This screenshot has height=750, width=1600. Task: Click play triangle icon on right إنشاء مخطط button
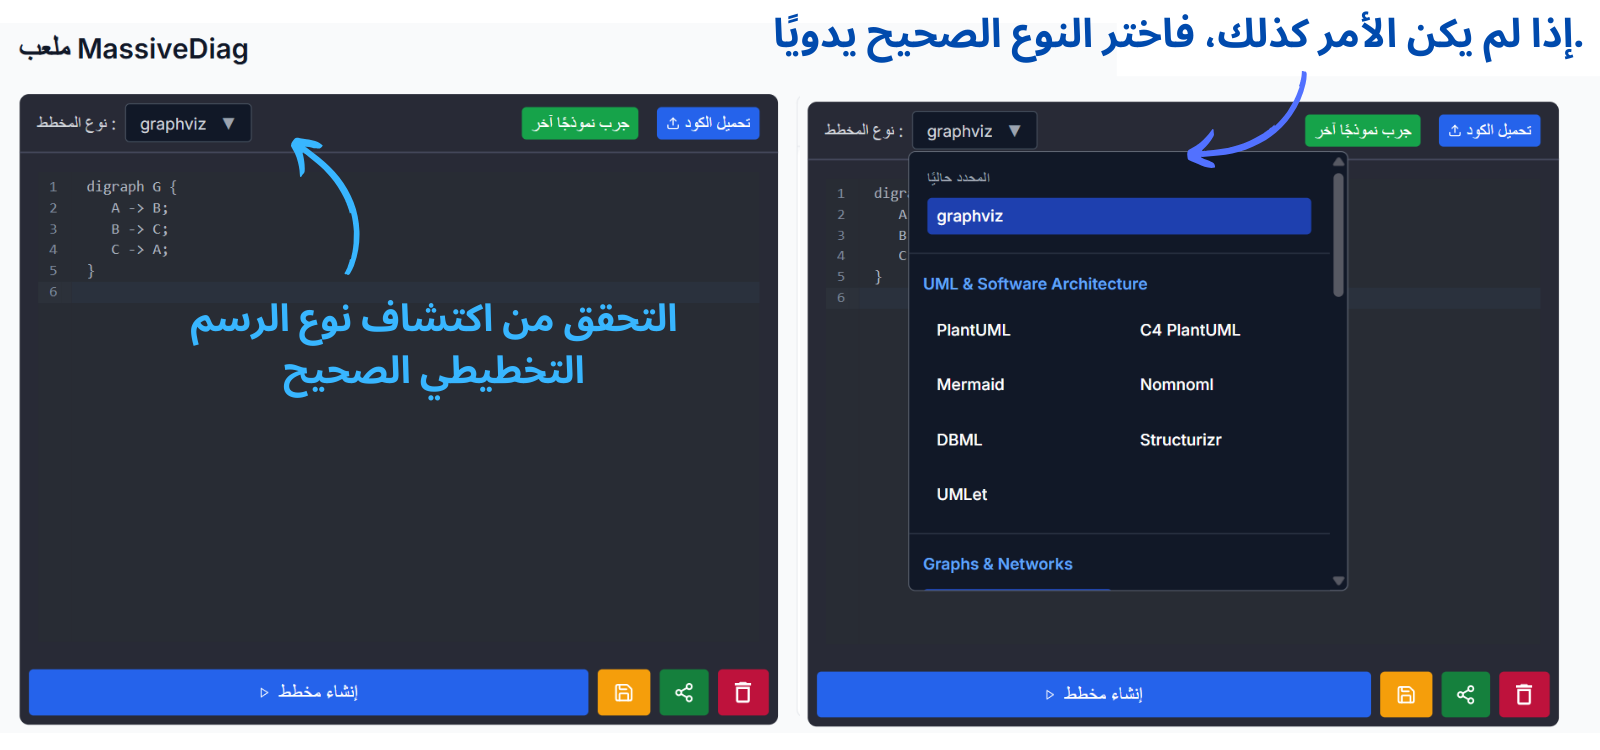[1050, 694]
